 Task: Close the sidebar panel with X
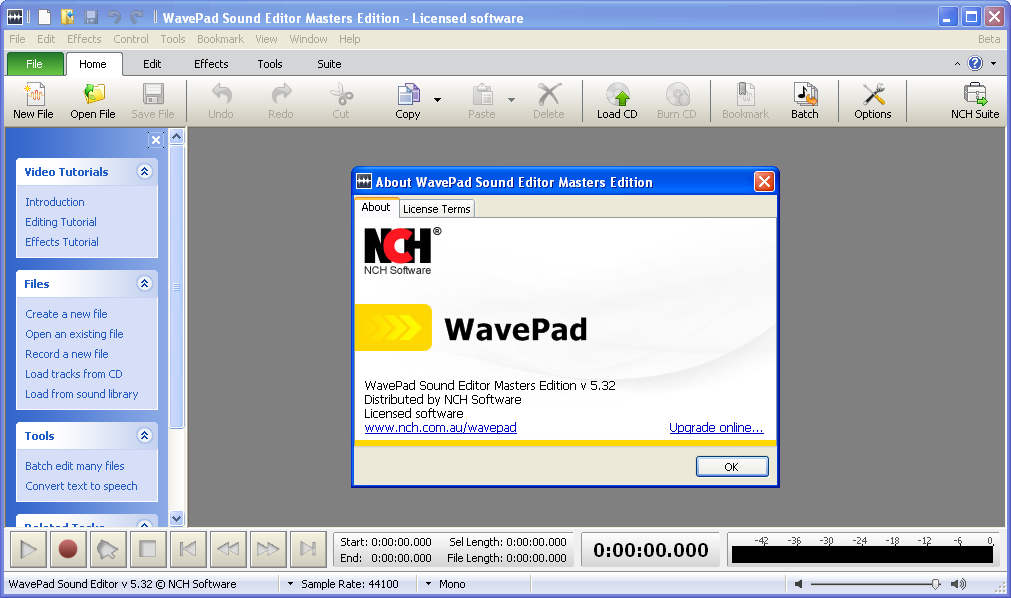pos(155,139)
